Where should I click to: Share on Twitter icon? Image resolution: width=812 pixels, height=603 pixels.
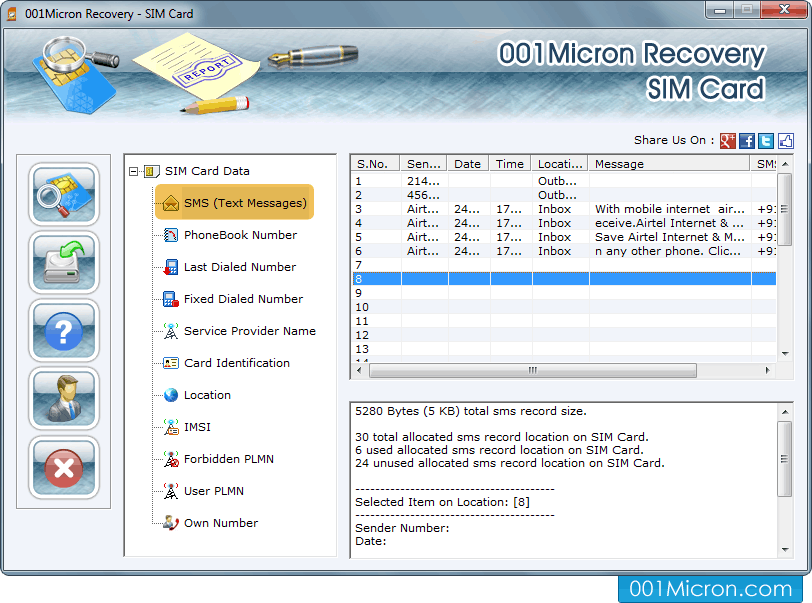click(x=766, y=141)
